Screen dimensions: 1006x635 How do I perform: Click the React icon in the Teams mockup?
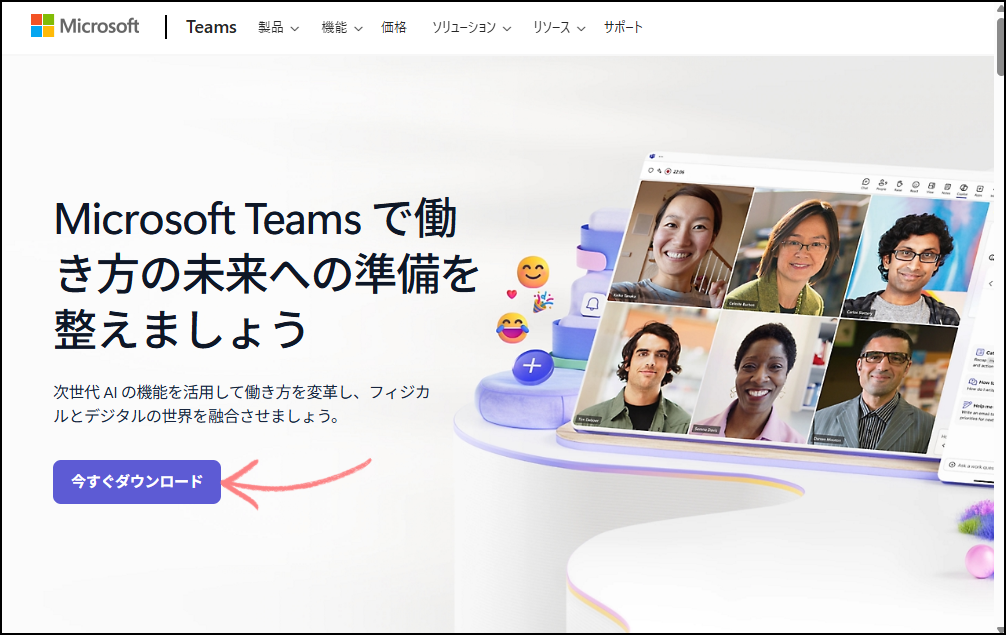(916, 187)
